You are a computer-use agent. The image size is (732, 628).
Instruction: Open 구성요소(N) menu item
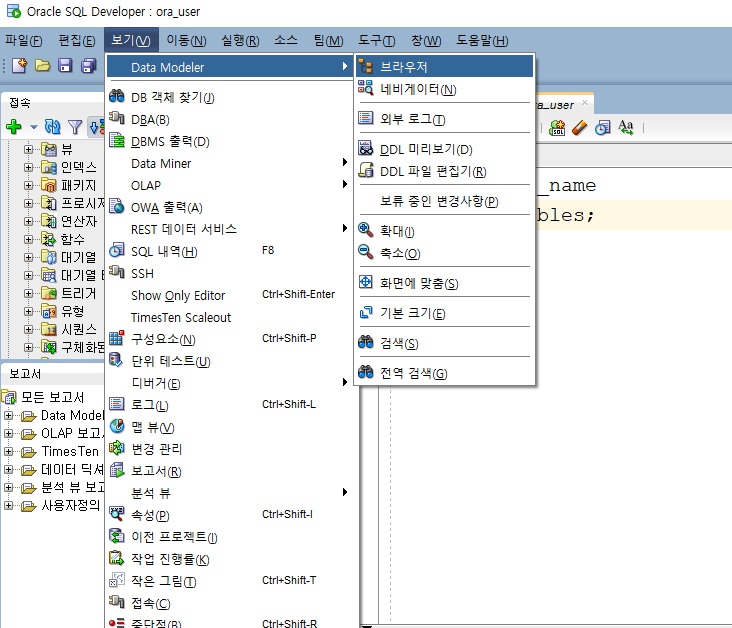[x=229, y=339]
